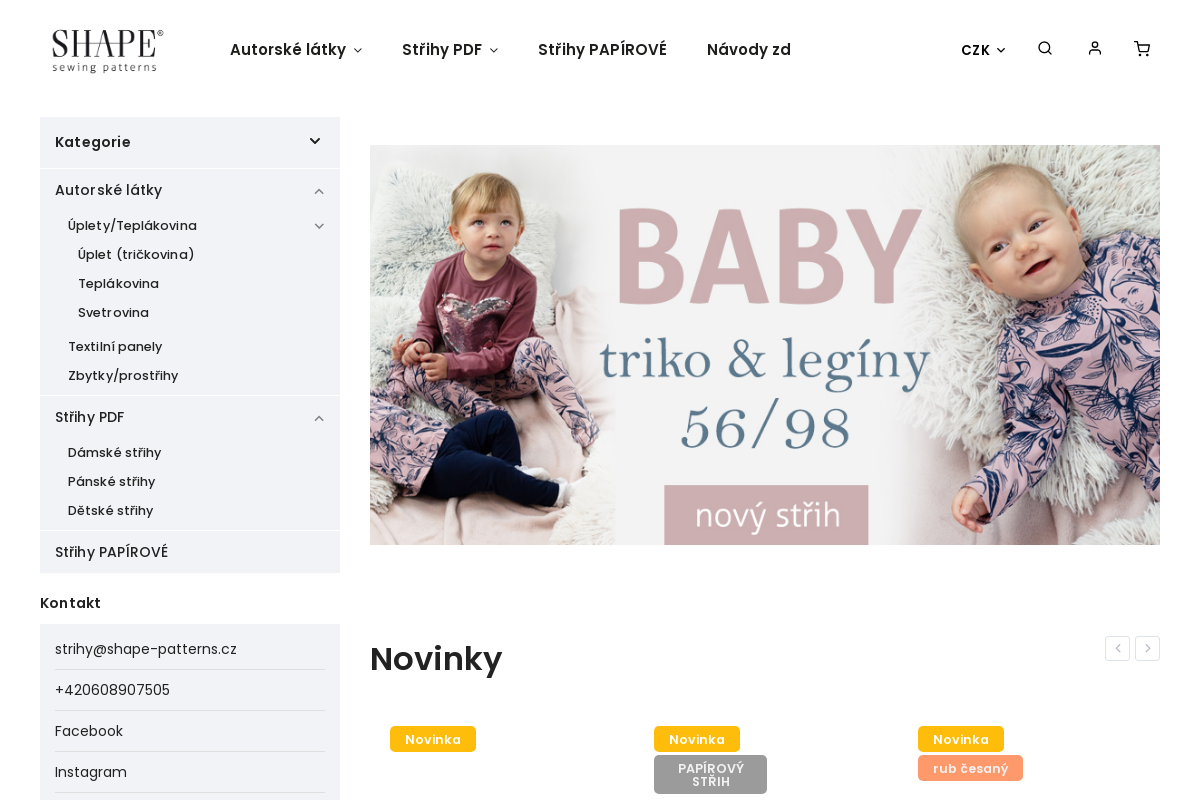
Task: Collapse the Autorské látky sidebar section
Action: [x=319, y=191]
